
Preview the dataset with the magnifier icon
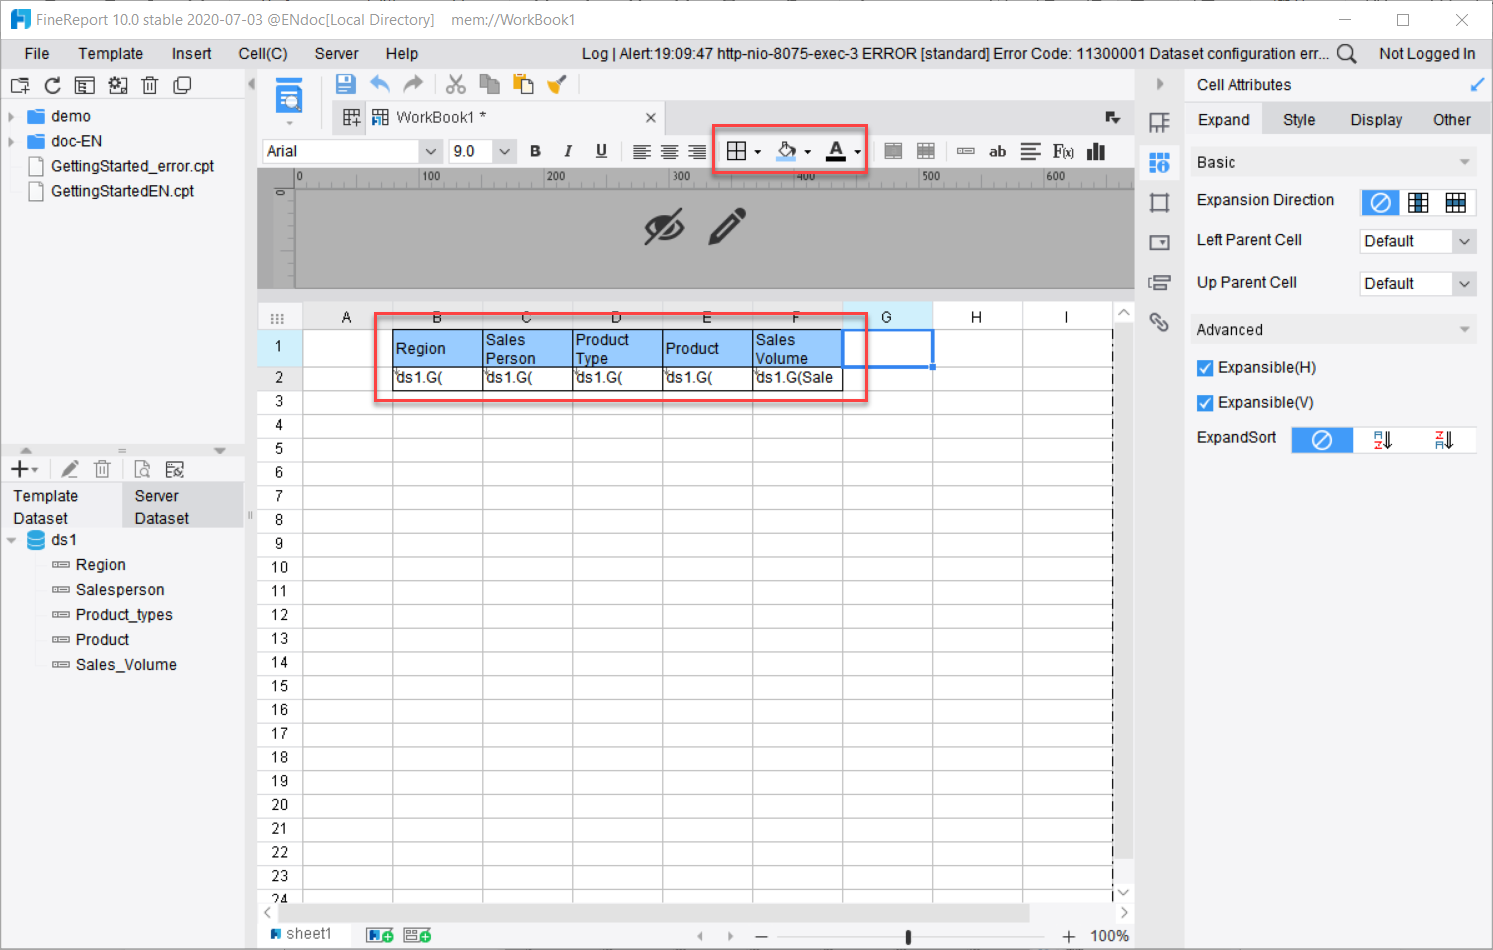[x=142, y=469]
